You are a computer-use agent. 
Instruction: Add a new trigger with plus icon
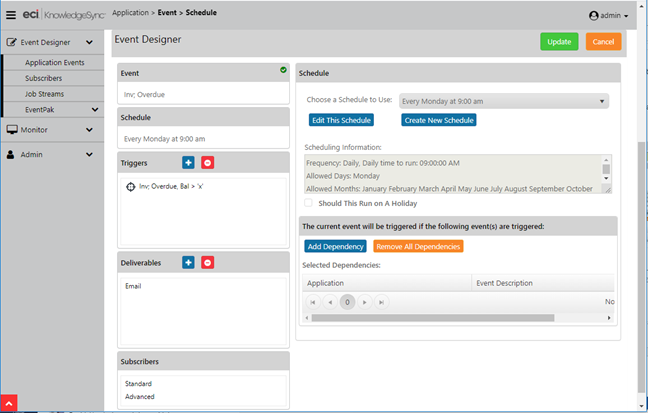tap(188, 162)
